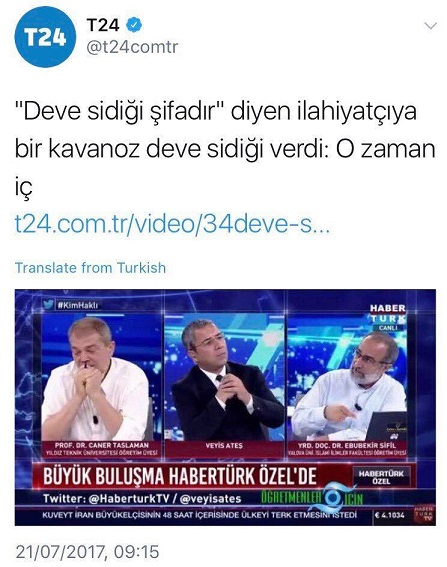Click the Haber Türk Canlı logo
Image resolution: width=447 pixels, height=567 pixels.
[388, 317]
